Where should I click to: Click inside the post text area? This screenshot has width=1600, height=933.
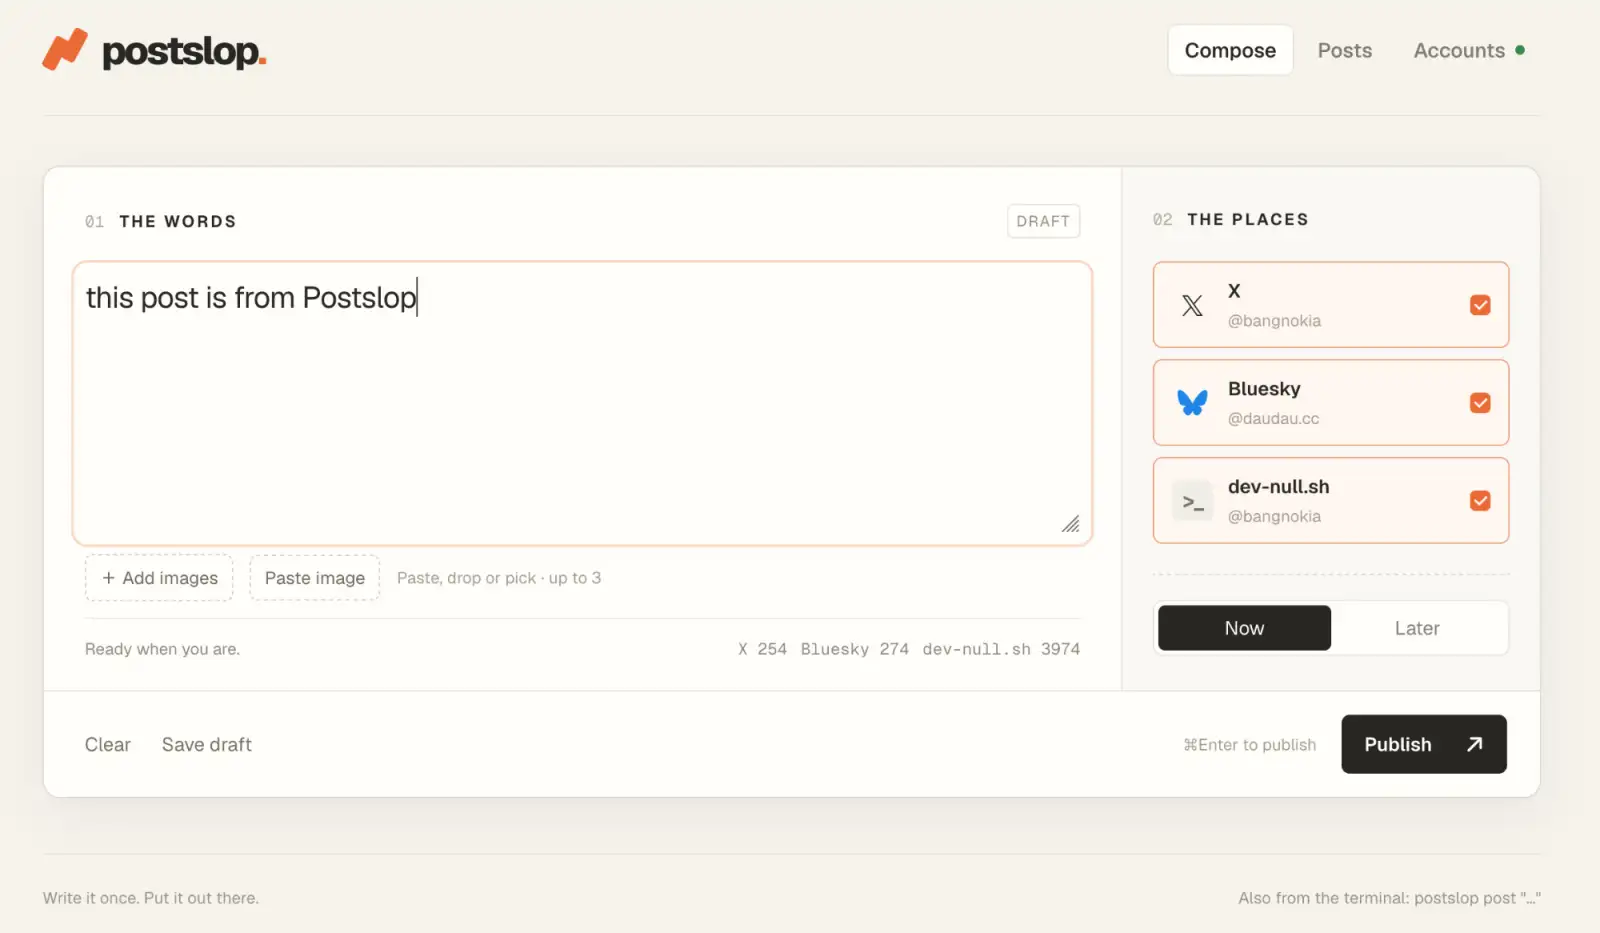582,404
